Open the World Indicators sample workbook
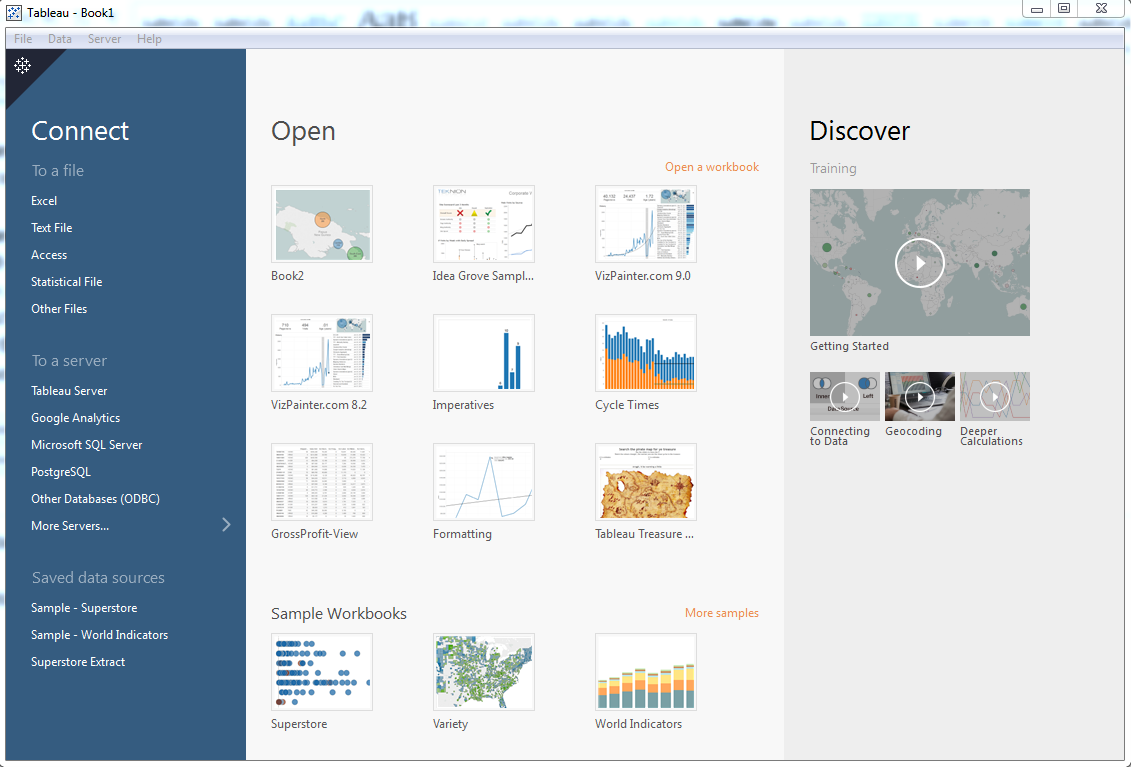 point(645,672)
